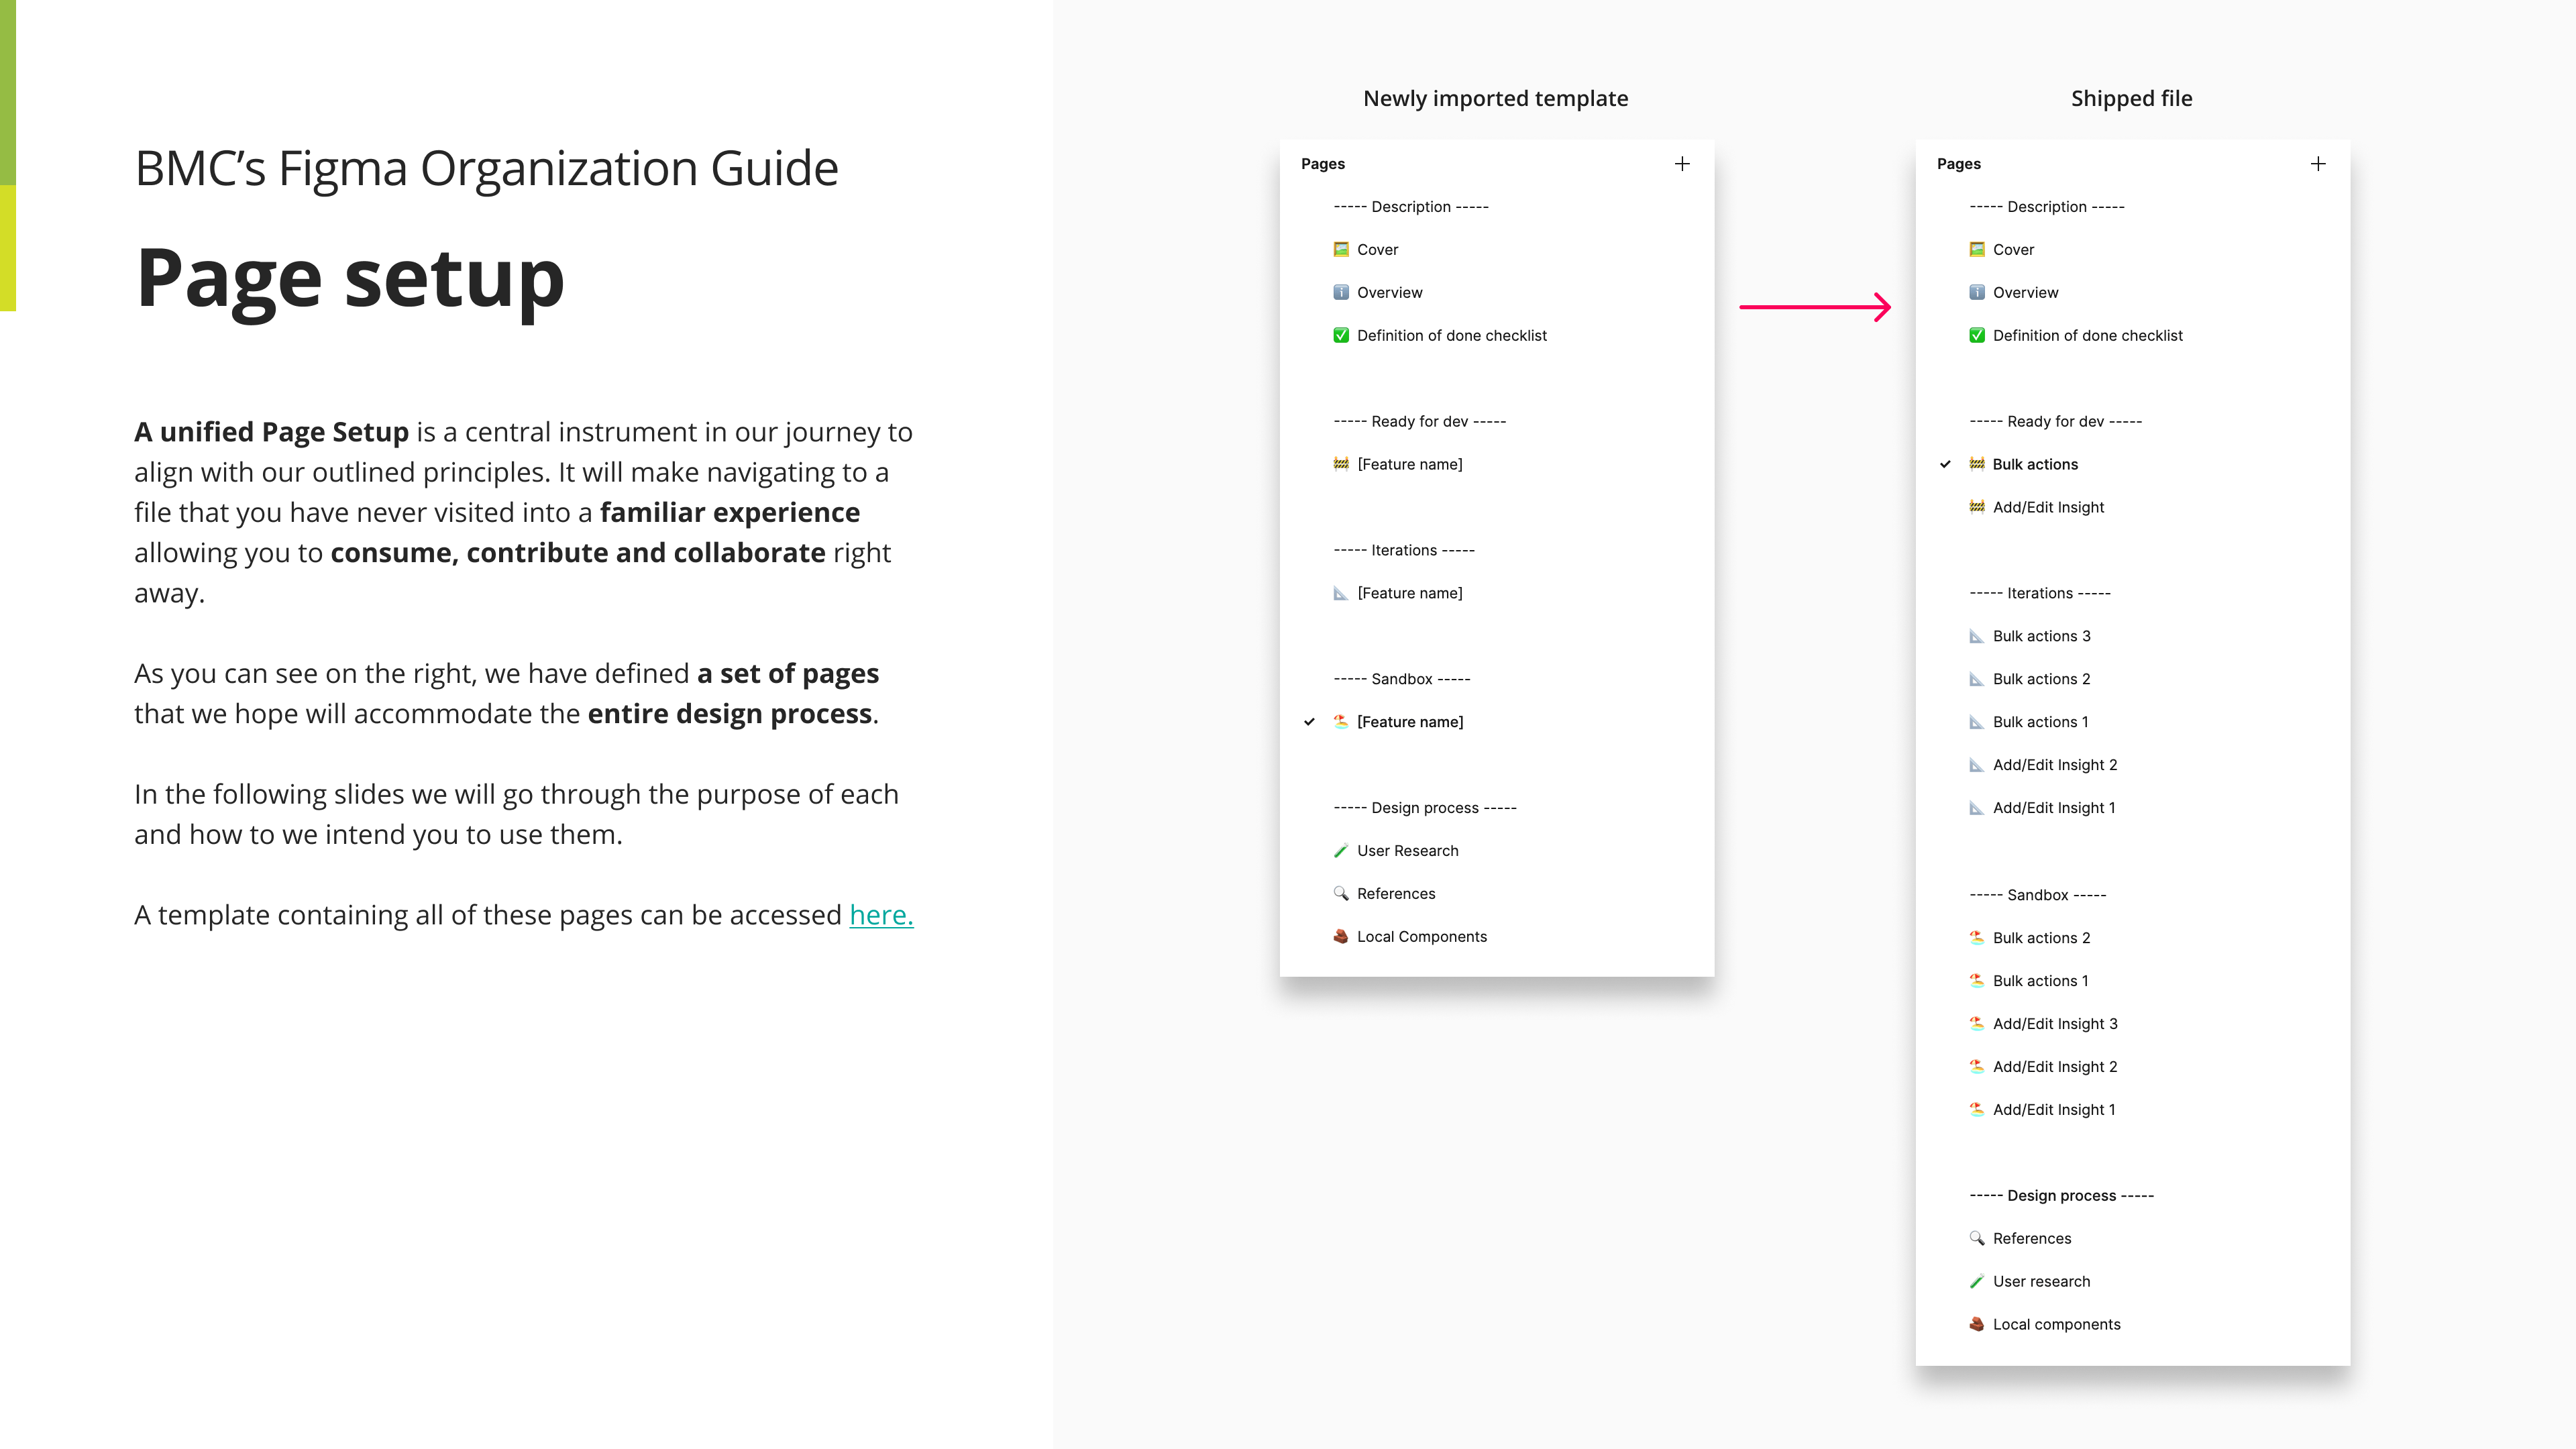Image resolution: width=2576 pixels, height=1449 pixels.
Task: Click Iterations divider in Shipped file
Action: tap(2040, 594)
